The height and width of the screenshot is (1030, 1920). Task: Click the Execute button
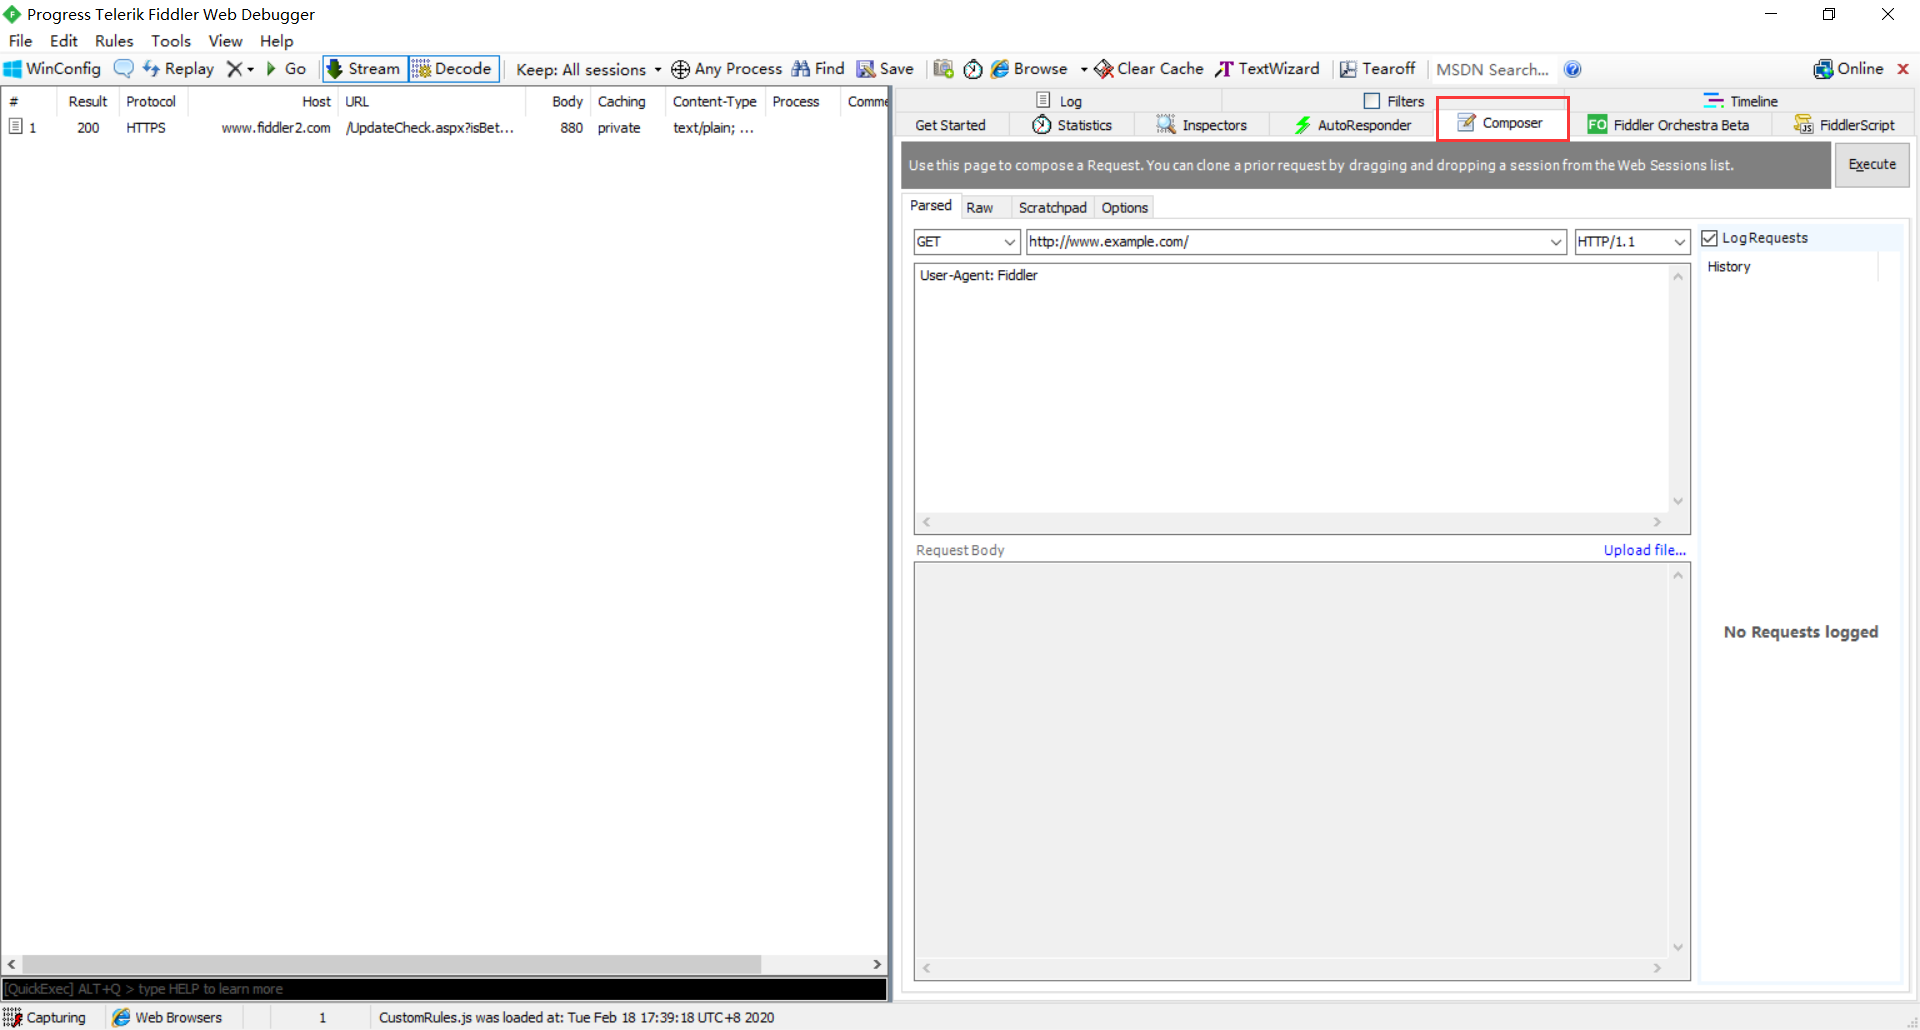point(1872,165)
